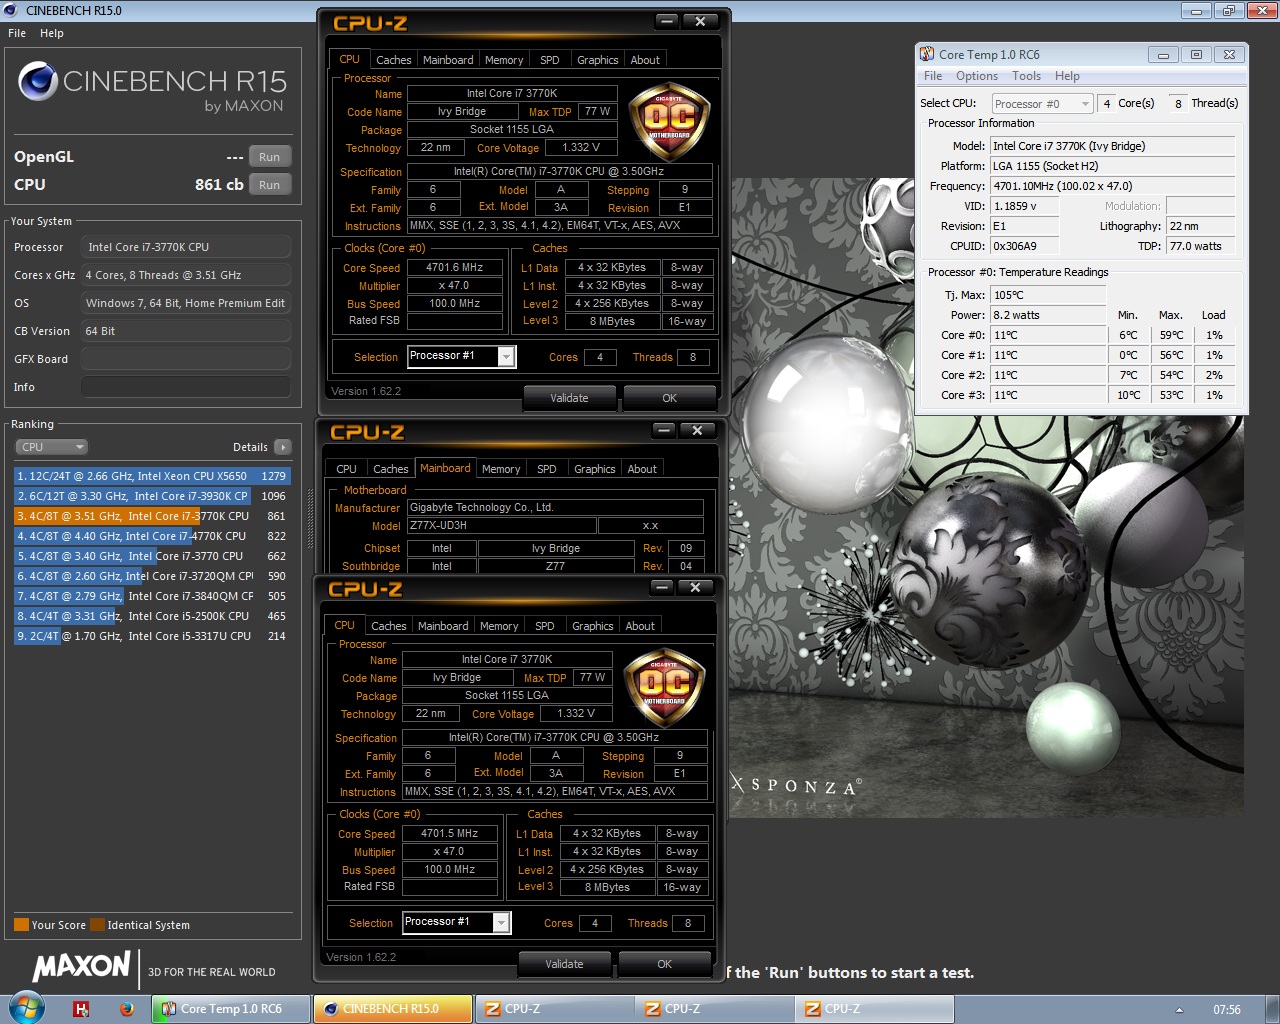The image size is (1280, 1024).
Task: Click the Core #0 temperature reading
Action: click(1048, 335)
